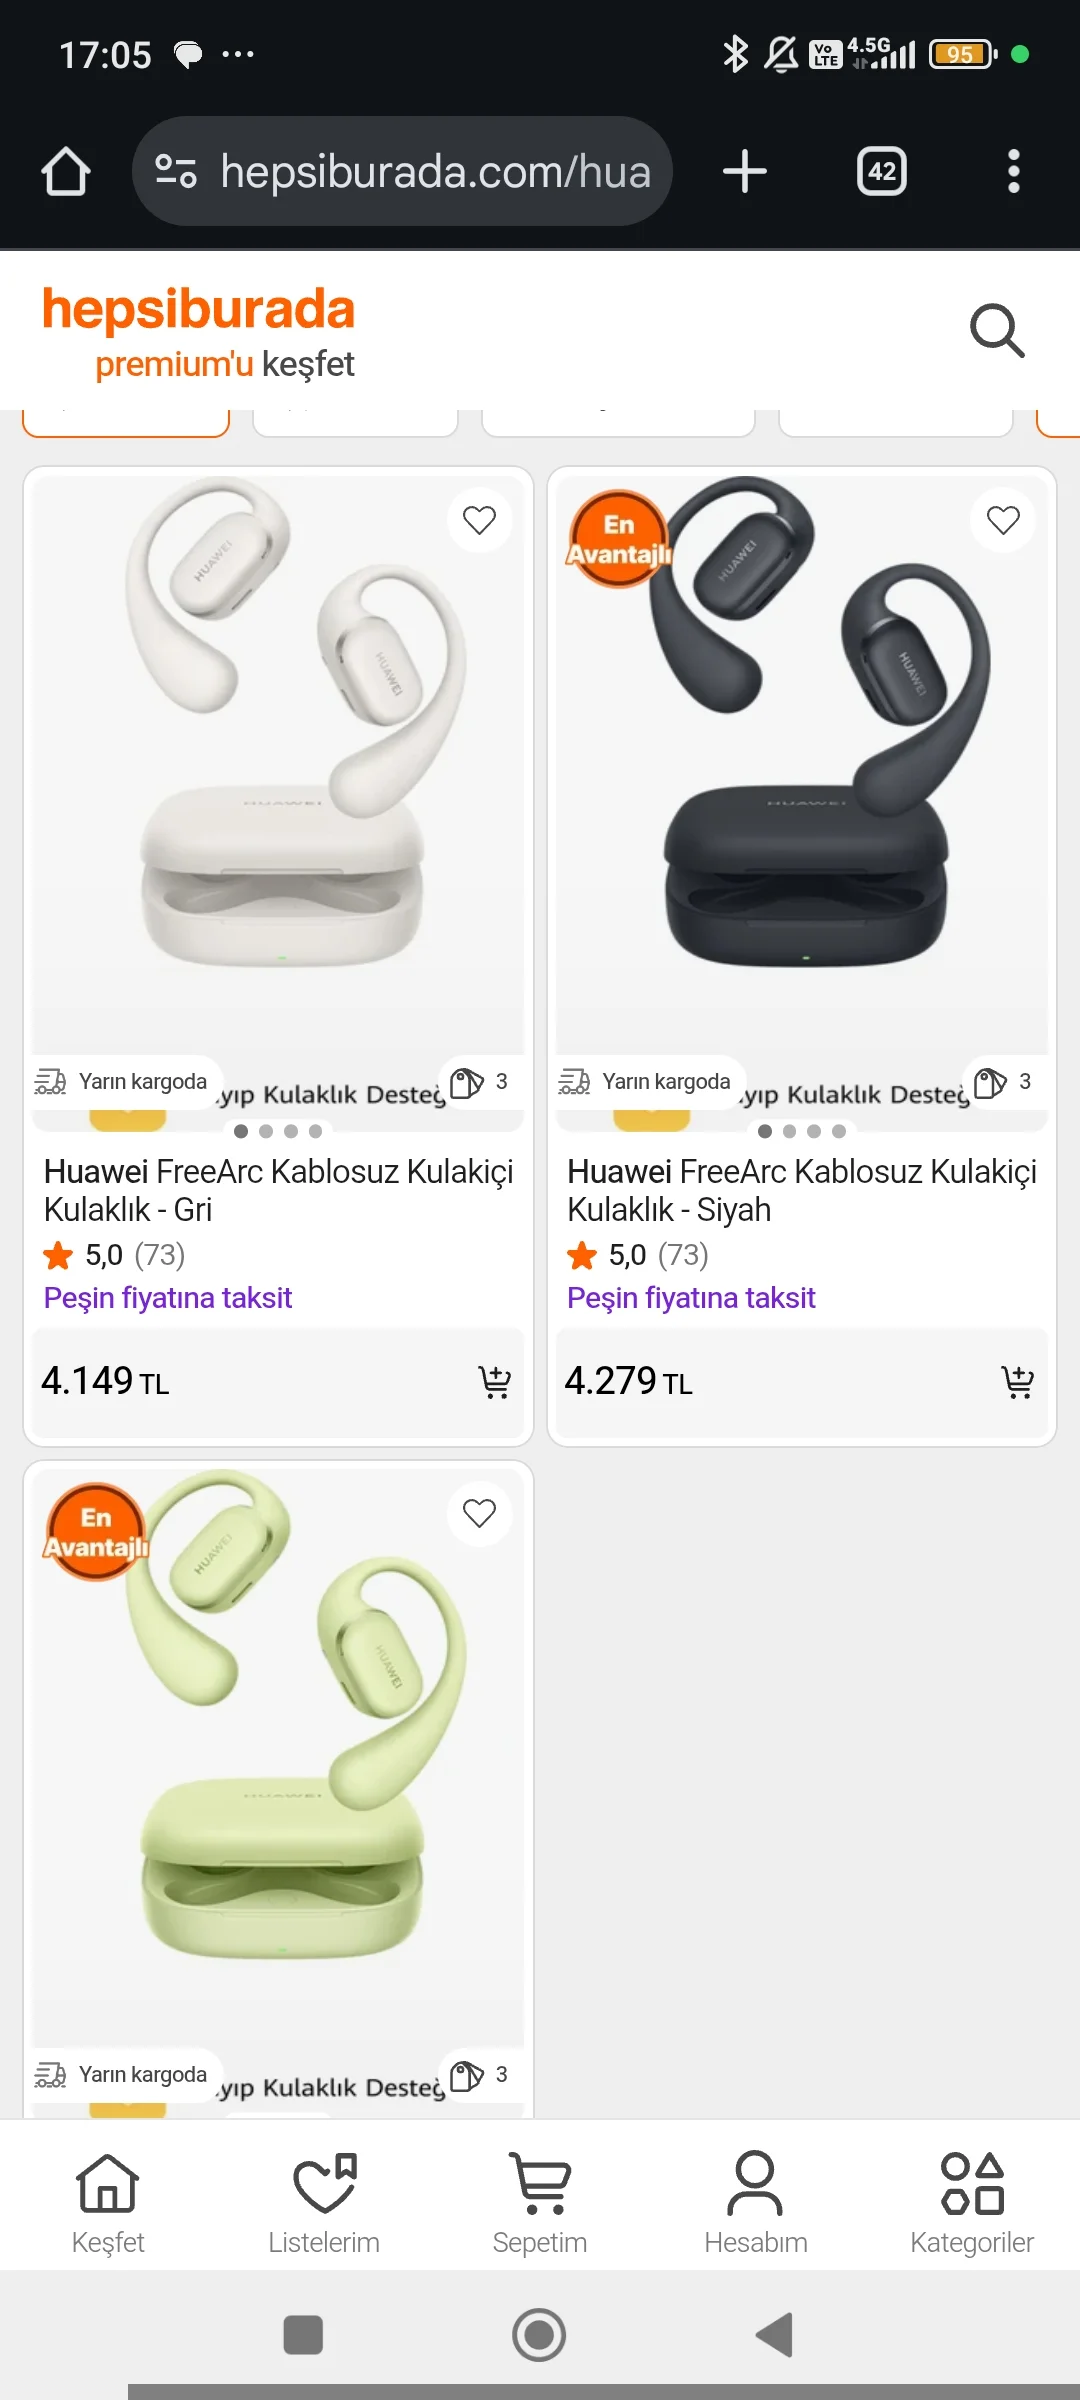
Task: Favorite the black Huawei FreeArc earbuds
Action: pos(1003,520)
